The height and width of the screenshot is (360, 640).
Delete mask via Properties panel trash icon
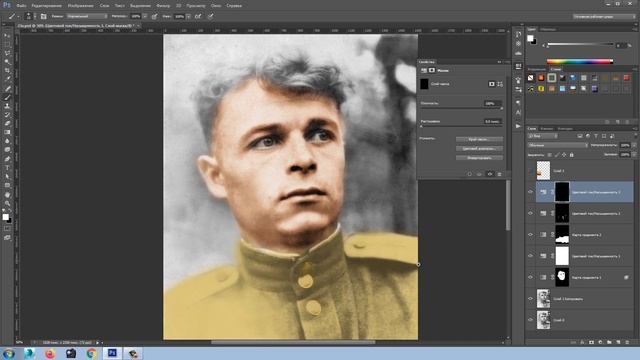coord(499,174)
